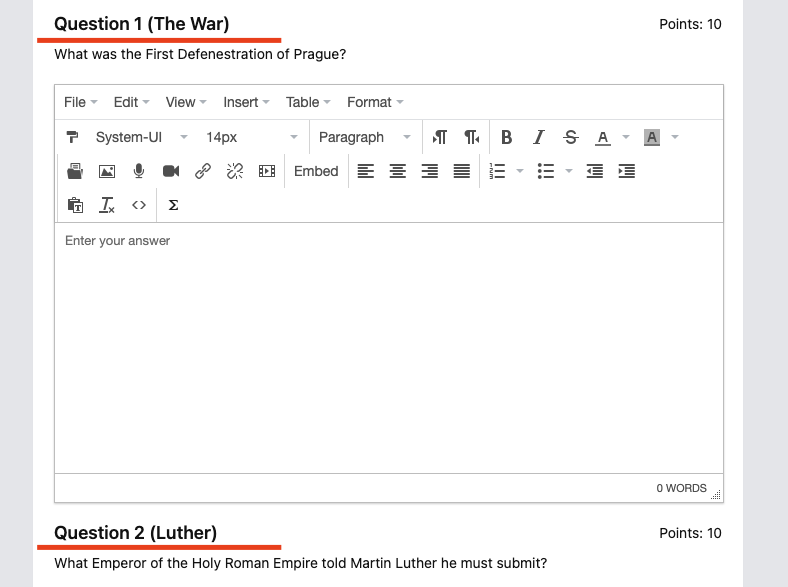Screen dimensions: 788x587
Task: Click the Question 2 (Luther) heading
Action: pyautogui.click(x=136, y=533)
